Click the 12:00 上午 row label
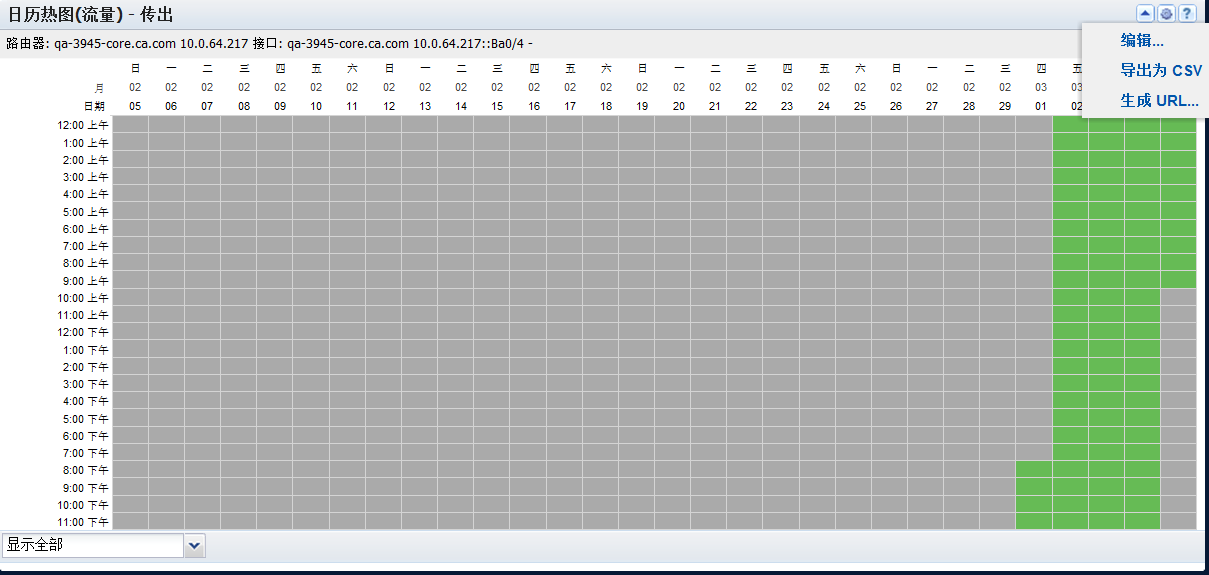This screenshot has width=1209, height=575. (x=85, y=125)
